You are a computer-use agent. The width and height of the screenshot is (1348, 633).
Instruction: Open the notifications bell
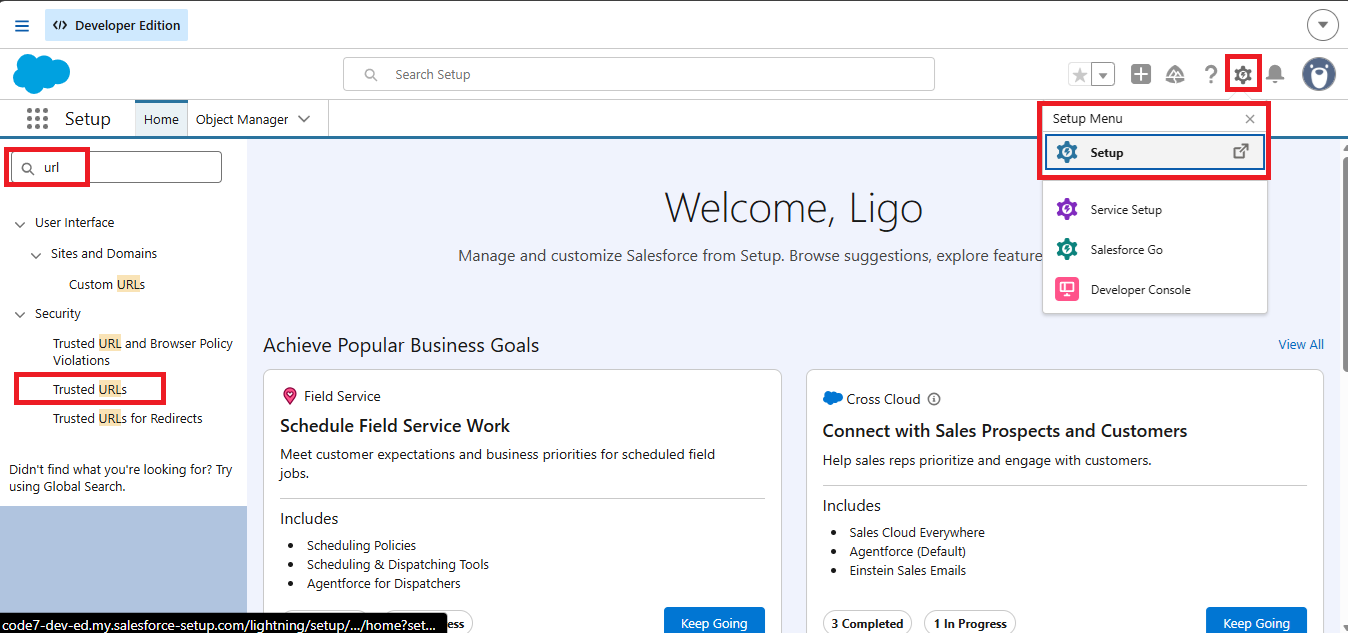click(1275, 74)
